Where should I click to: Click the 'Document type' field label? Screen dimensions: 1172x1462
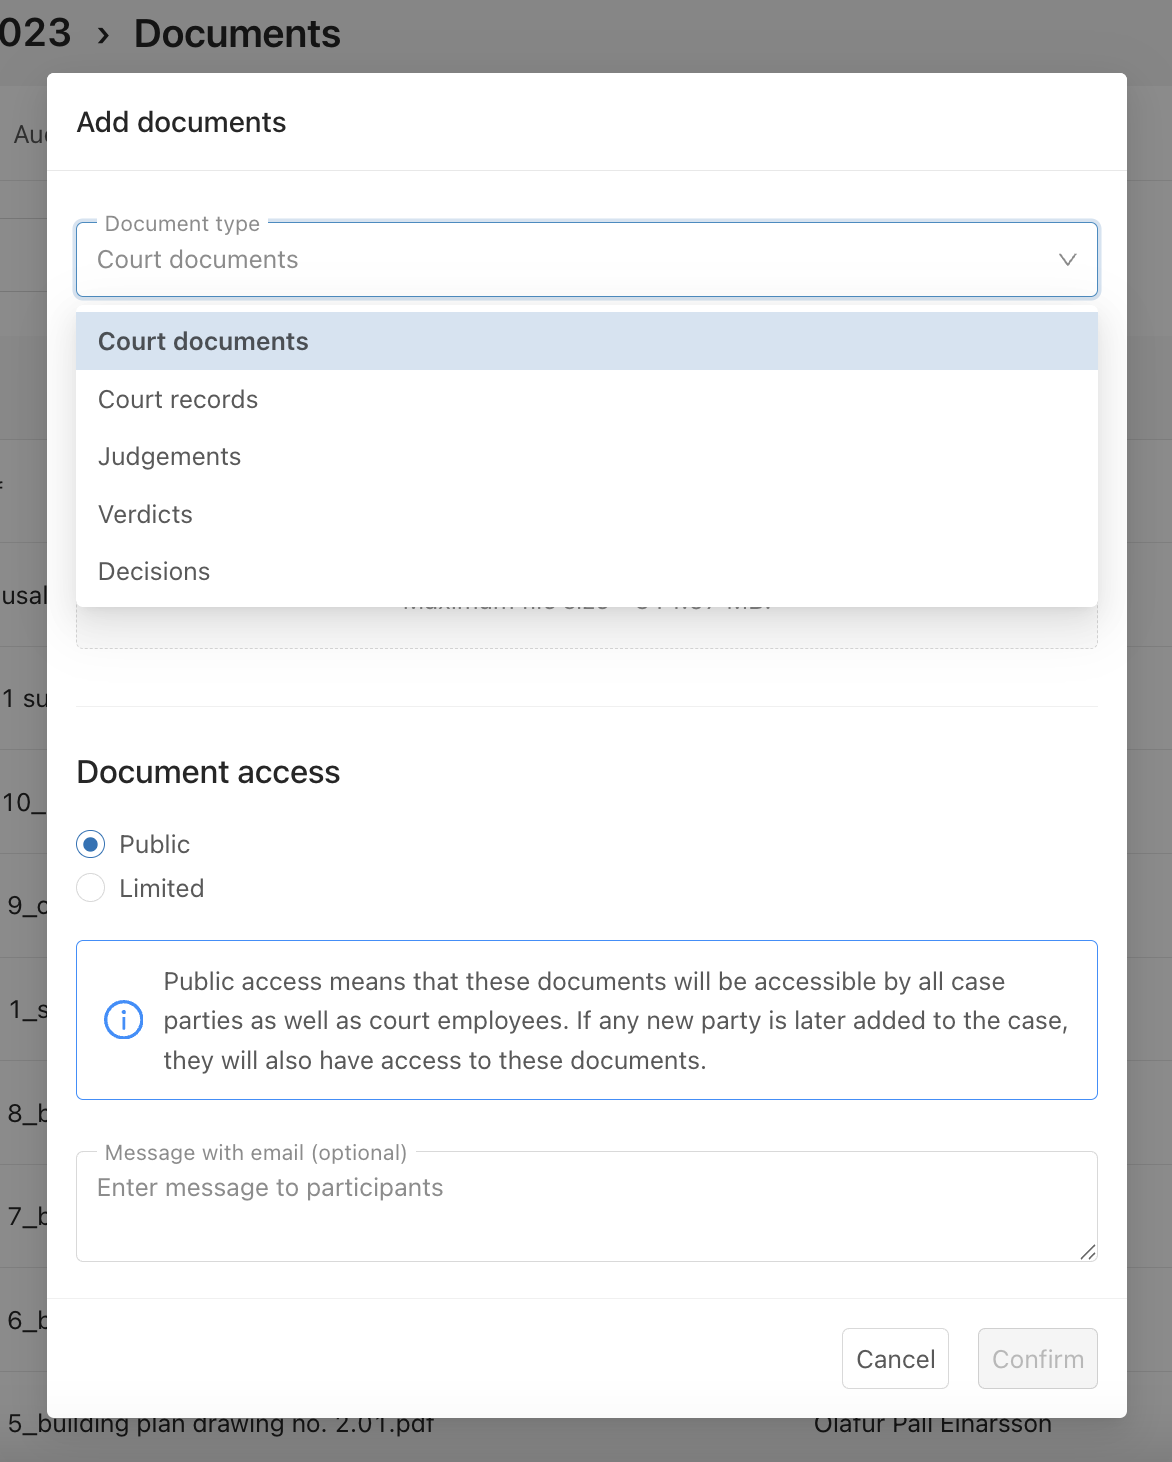point(182,224)
